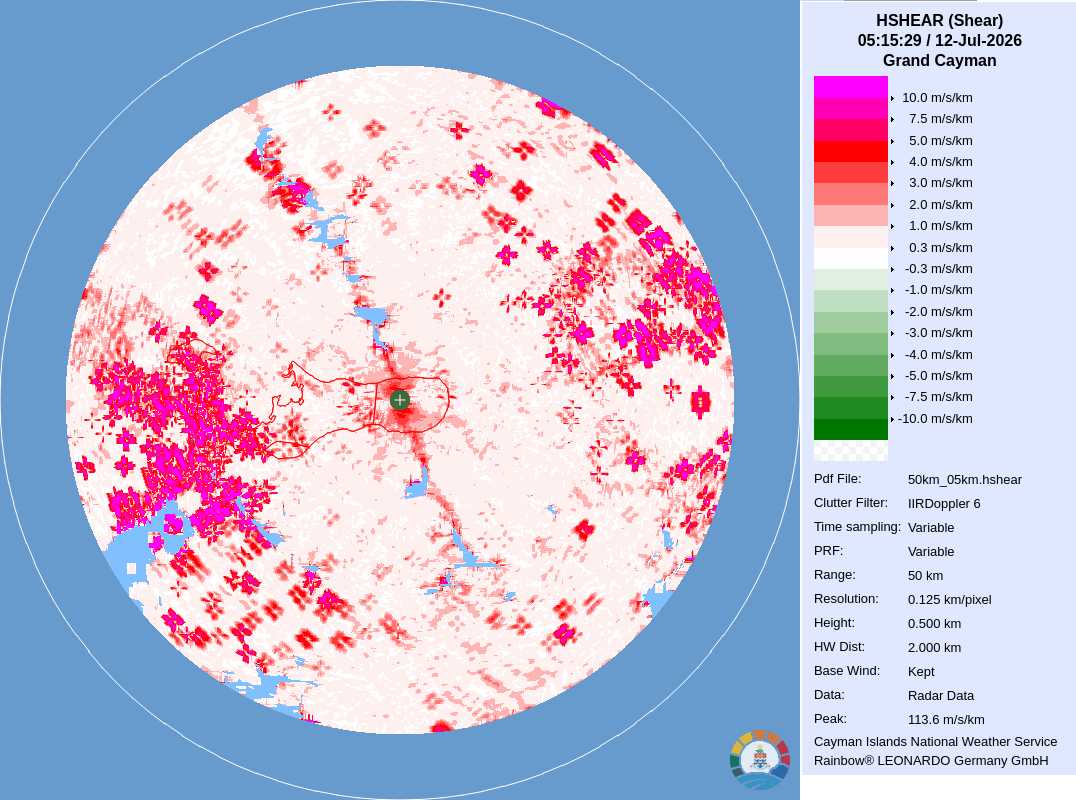Click the Rainbow LEONARDO Germany GmbH text

click(931, 761)
